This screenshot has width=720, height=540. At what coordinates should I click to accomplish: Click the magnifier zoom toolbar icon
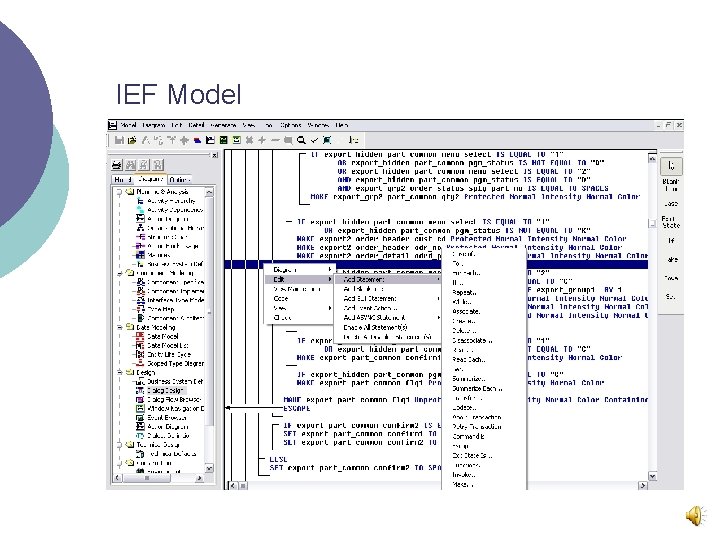click(301, 140)
